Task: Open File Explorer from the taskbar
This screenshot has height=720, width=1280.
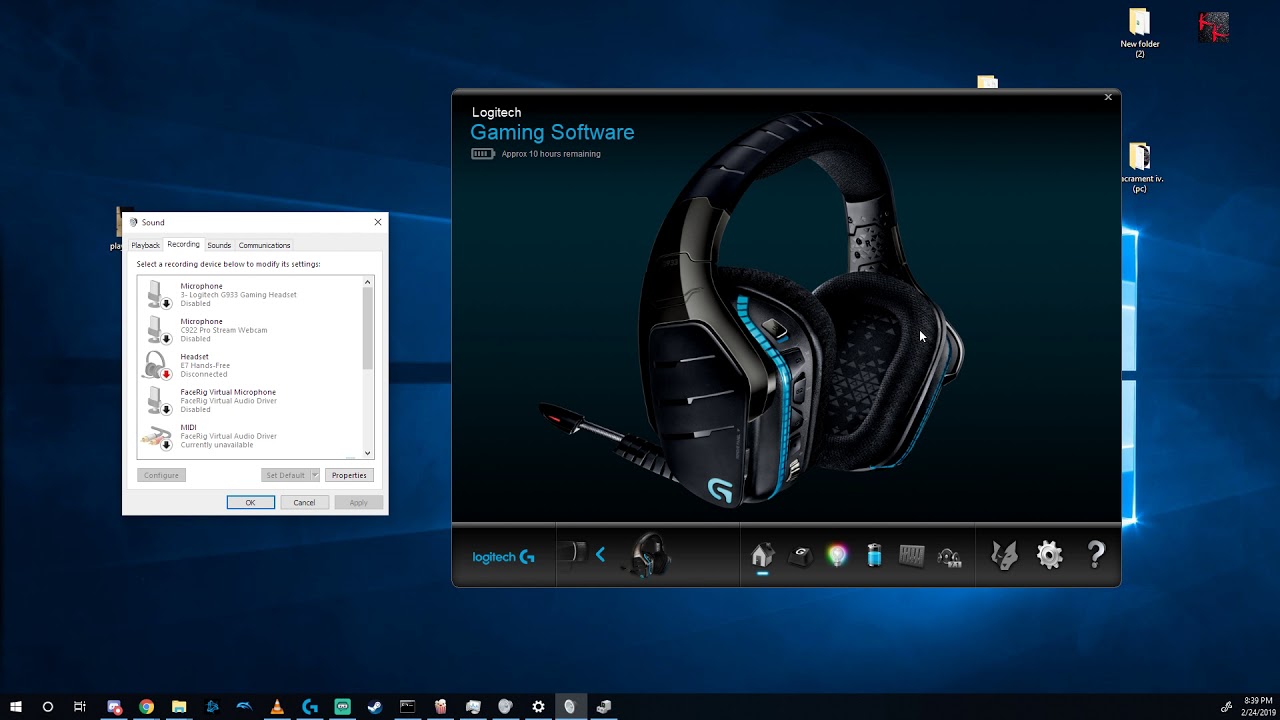Action: (x=179, y=706)
